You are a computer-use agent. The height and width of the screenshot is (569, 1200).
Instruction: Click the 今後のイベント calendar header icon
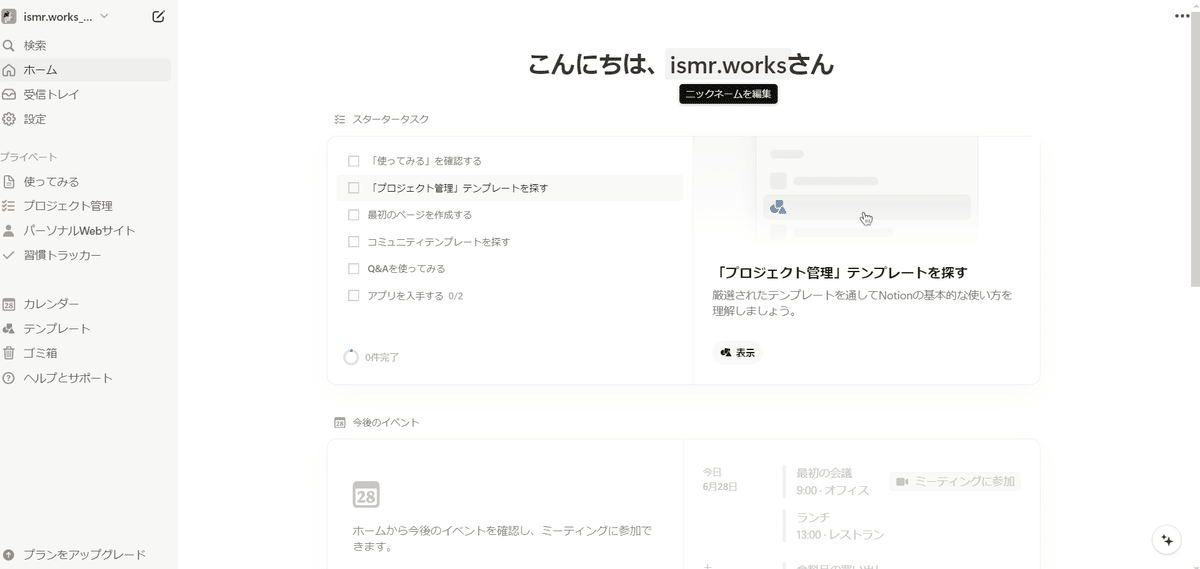pyautogui.click(x=340, y=423)
